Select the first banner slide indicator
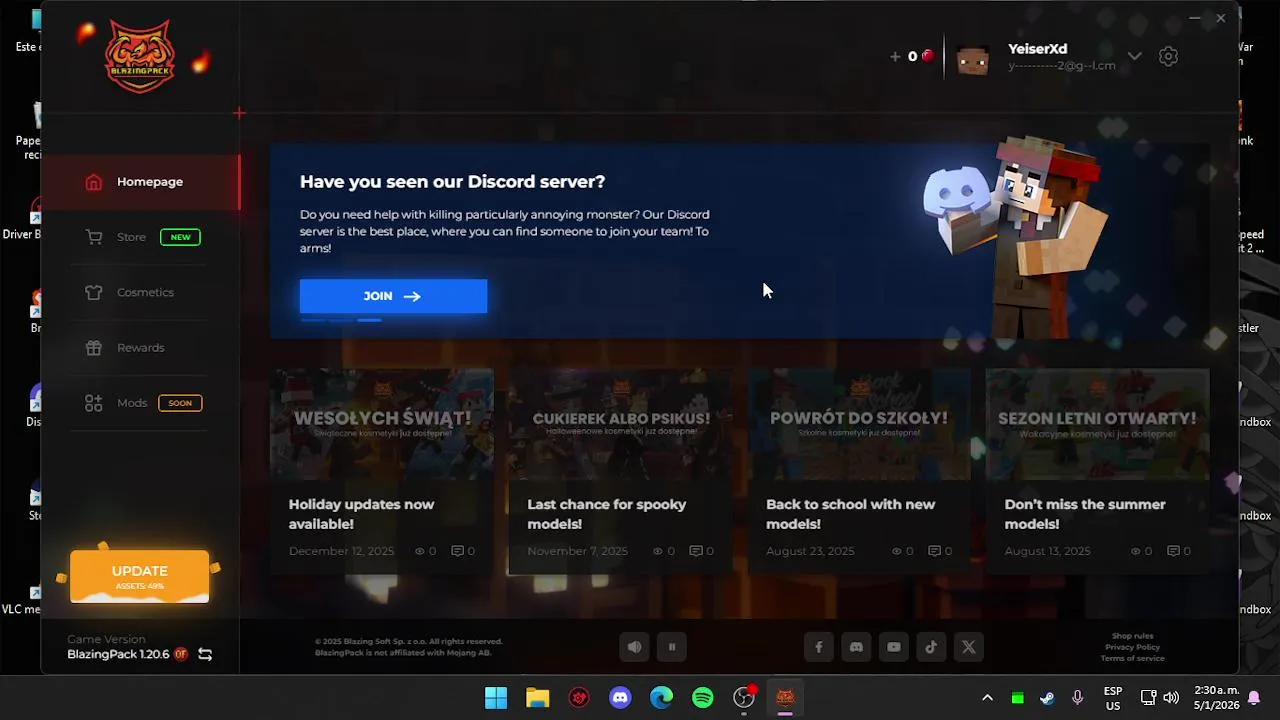The image size is (1280, 720). pyautogui.click(x=313, y=320)
